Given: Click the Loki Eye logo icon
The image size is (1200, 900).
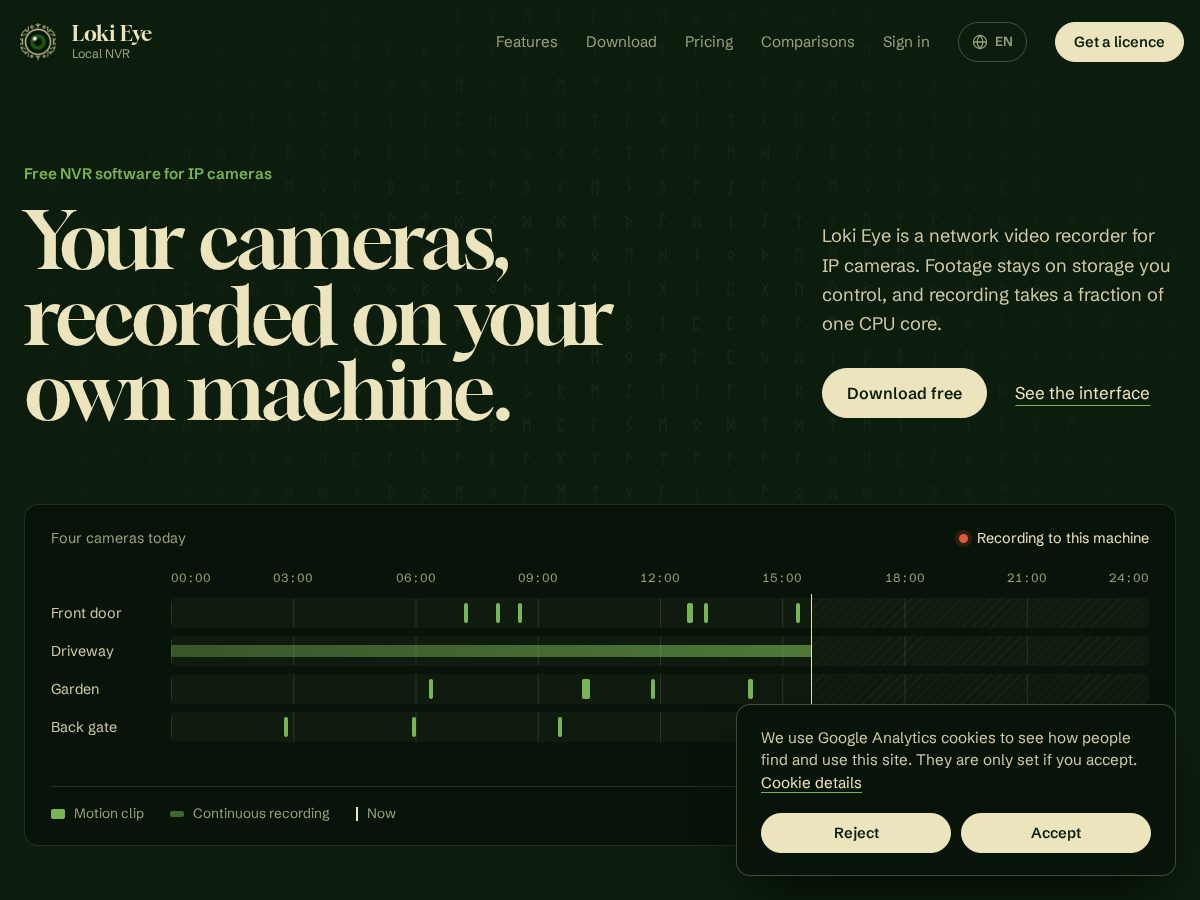Looking at the screenshot, I should 38,41.
